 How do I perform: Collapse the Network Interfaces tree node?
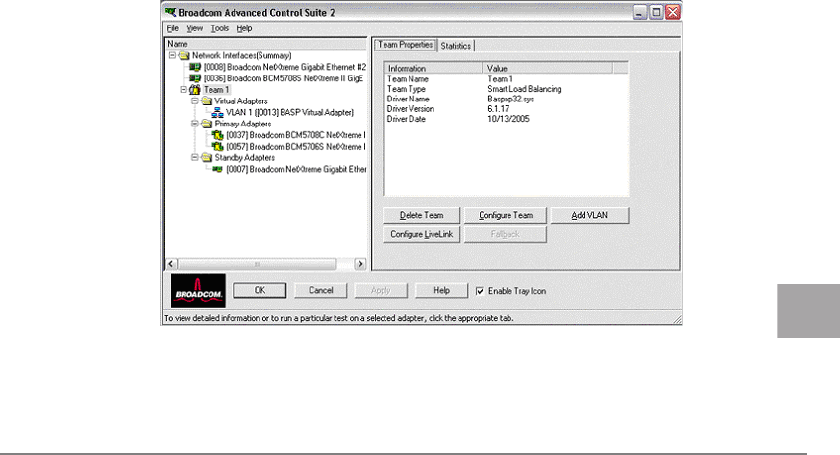pos(172,55)
